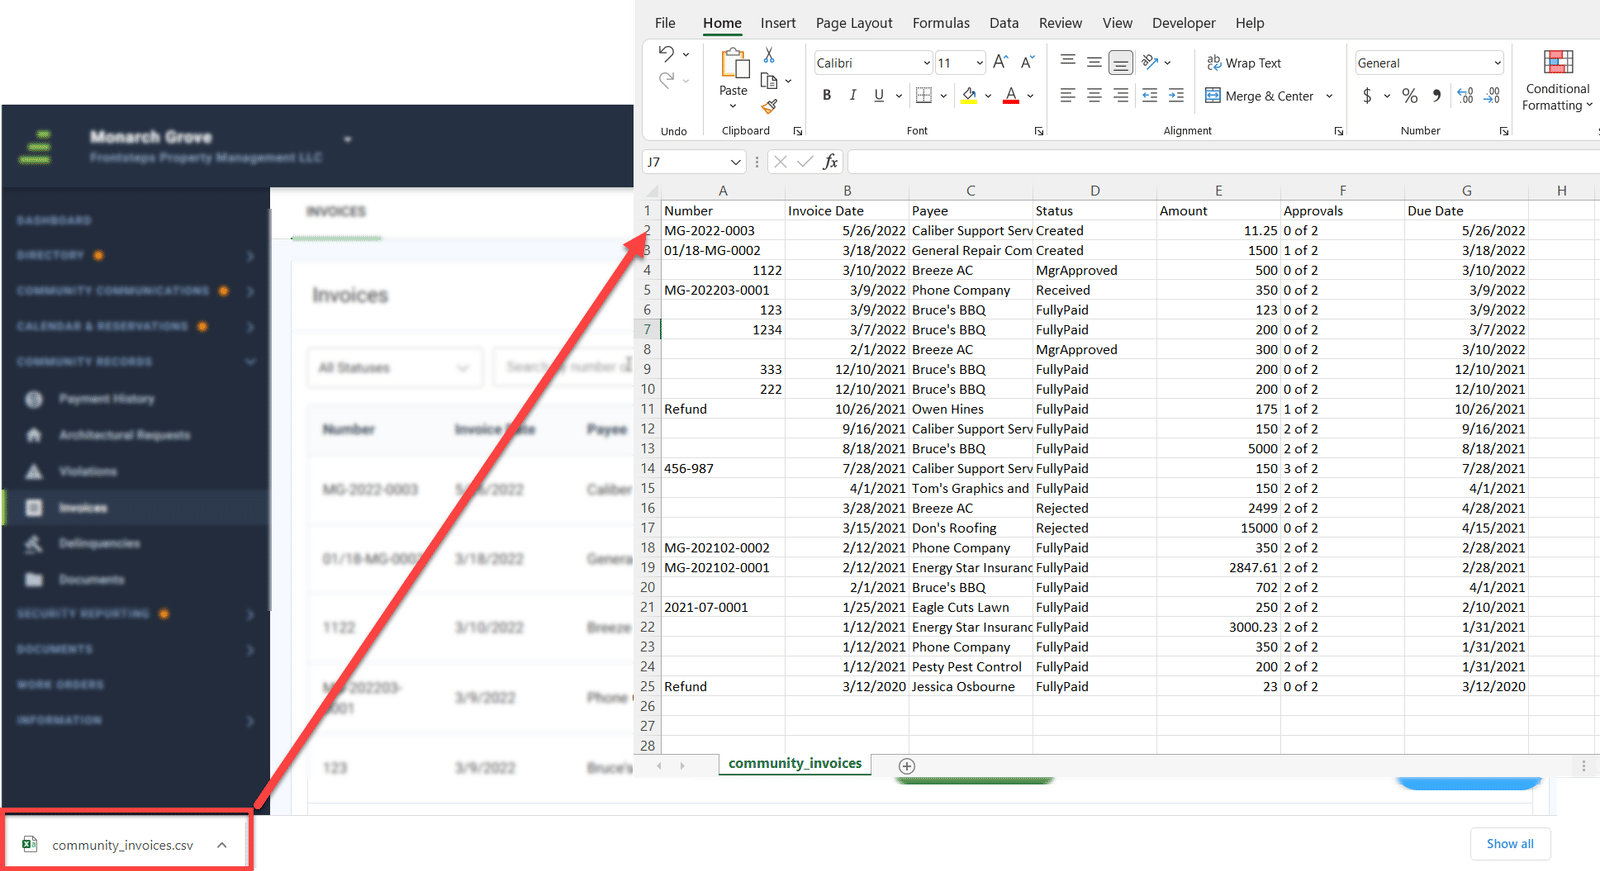Click the Percent Style icon
Screen dimensions: 1600x871
1410,96
